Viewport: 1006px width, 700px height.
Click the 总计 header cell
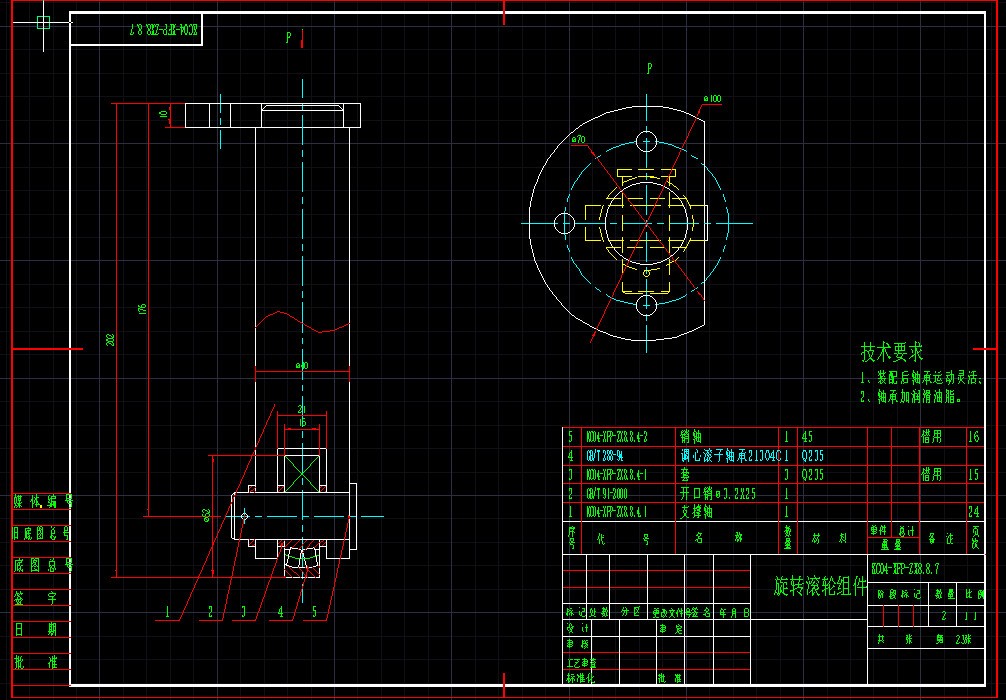pos(907,531)
